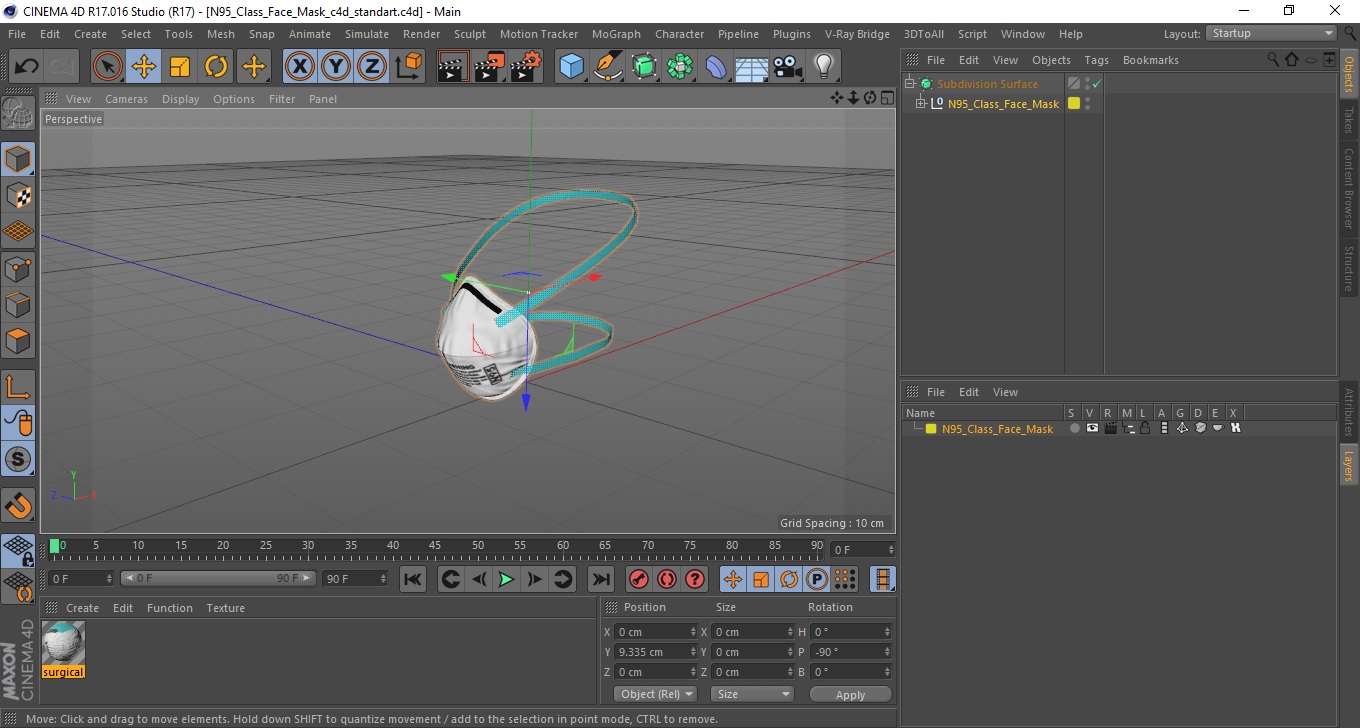Toggle Enable Snap magnet icon
The image size is (1360, 728).
click(18, 505)
